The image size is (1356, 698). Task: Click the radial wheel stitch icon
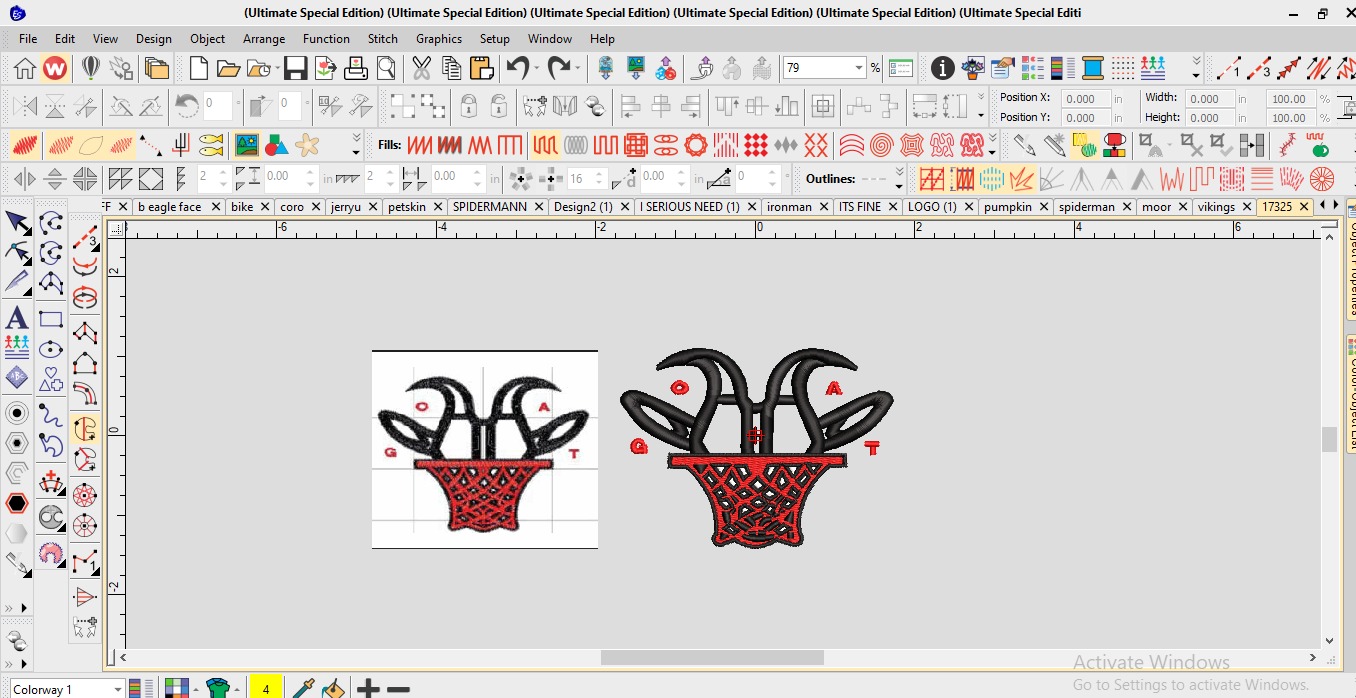click(x=1322, y=179)
